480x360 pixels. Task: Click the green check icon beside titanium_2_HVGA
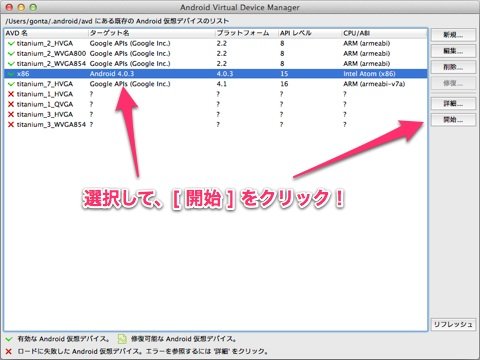point(11,44)
